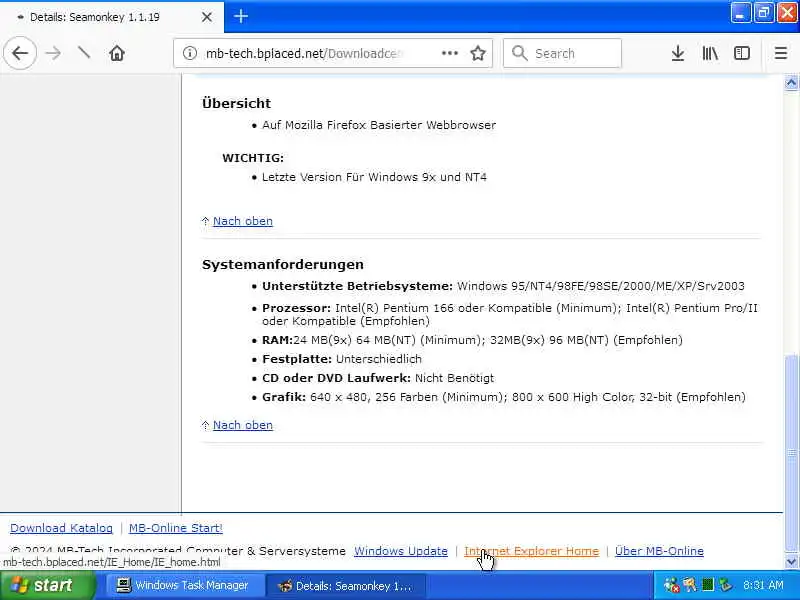Toggle the browser sidebar
This screenshot has width=800, height=600.
tap(742, 53)
